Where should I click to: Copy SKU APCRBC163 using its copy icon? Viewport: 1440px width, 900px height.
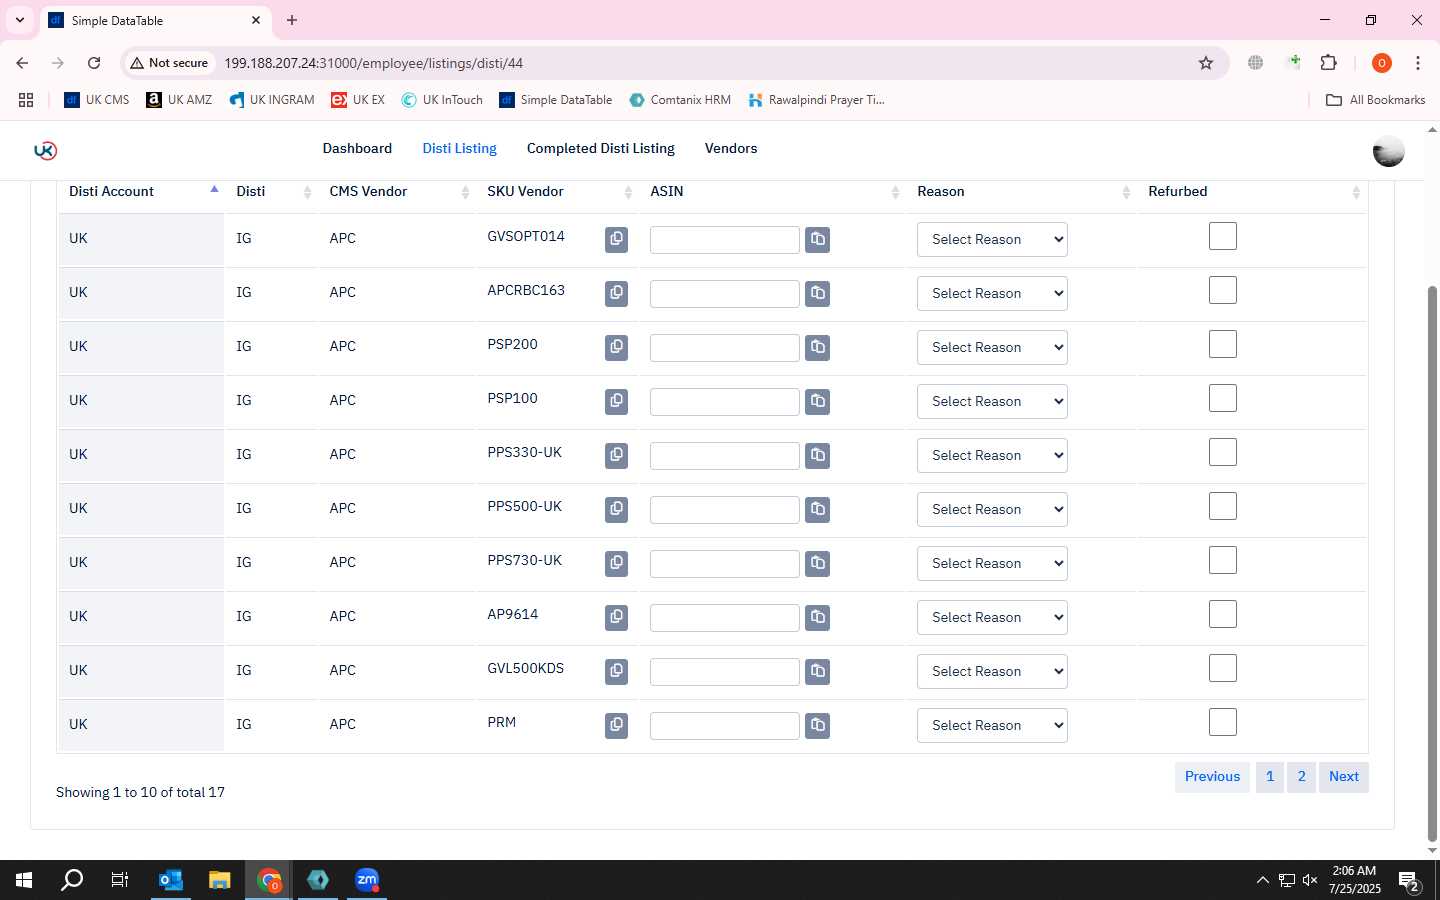617,293
